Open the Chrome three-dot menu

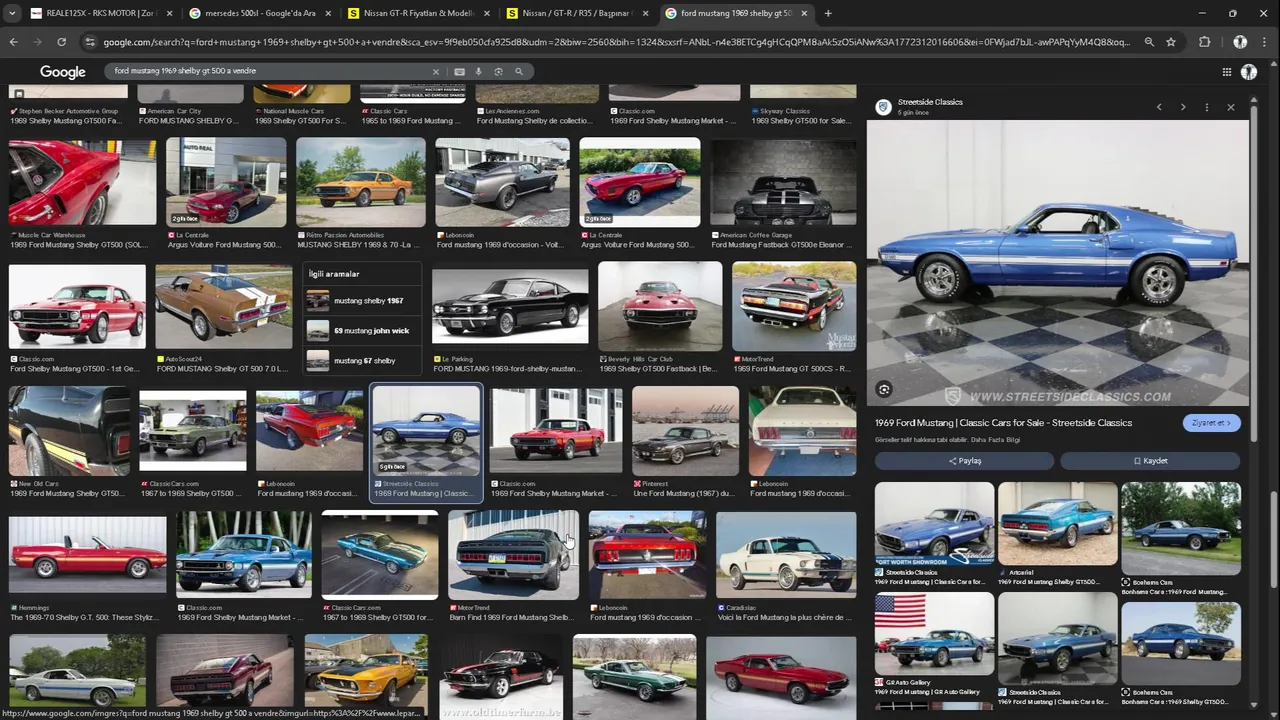[x=1266, y=42]
